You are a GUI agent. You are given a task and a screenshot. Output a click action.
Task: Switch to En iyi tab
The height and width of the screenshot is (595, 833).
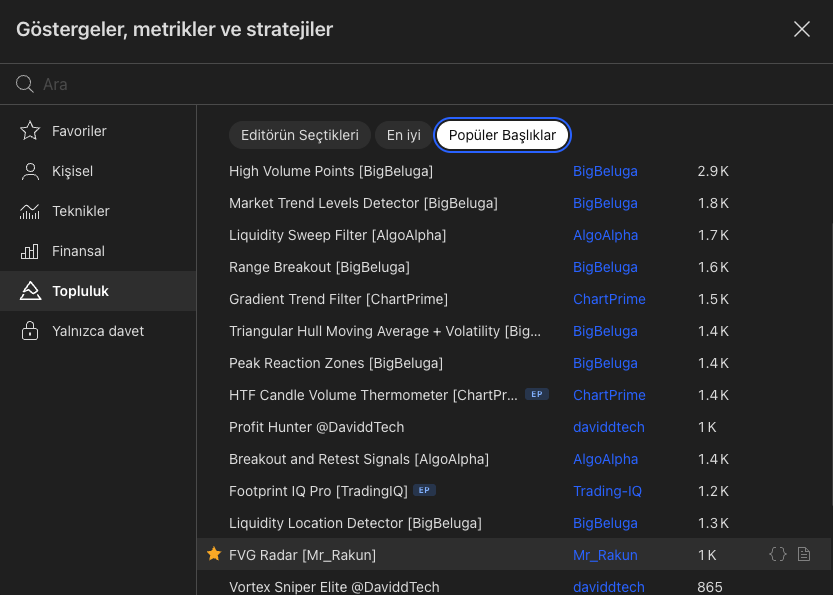tap(404, 135)
